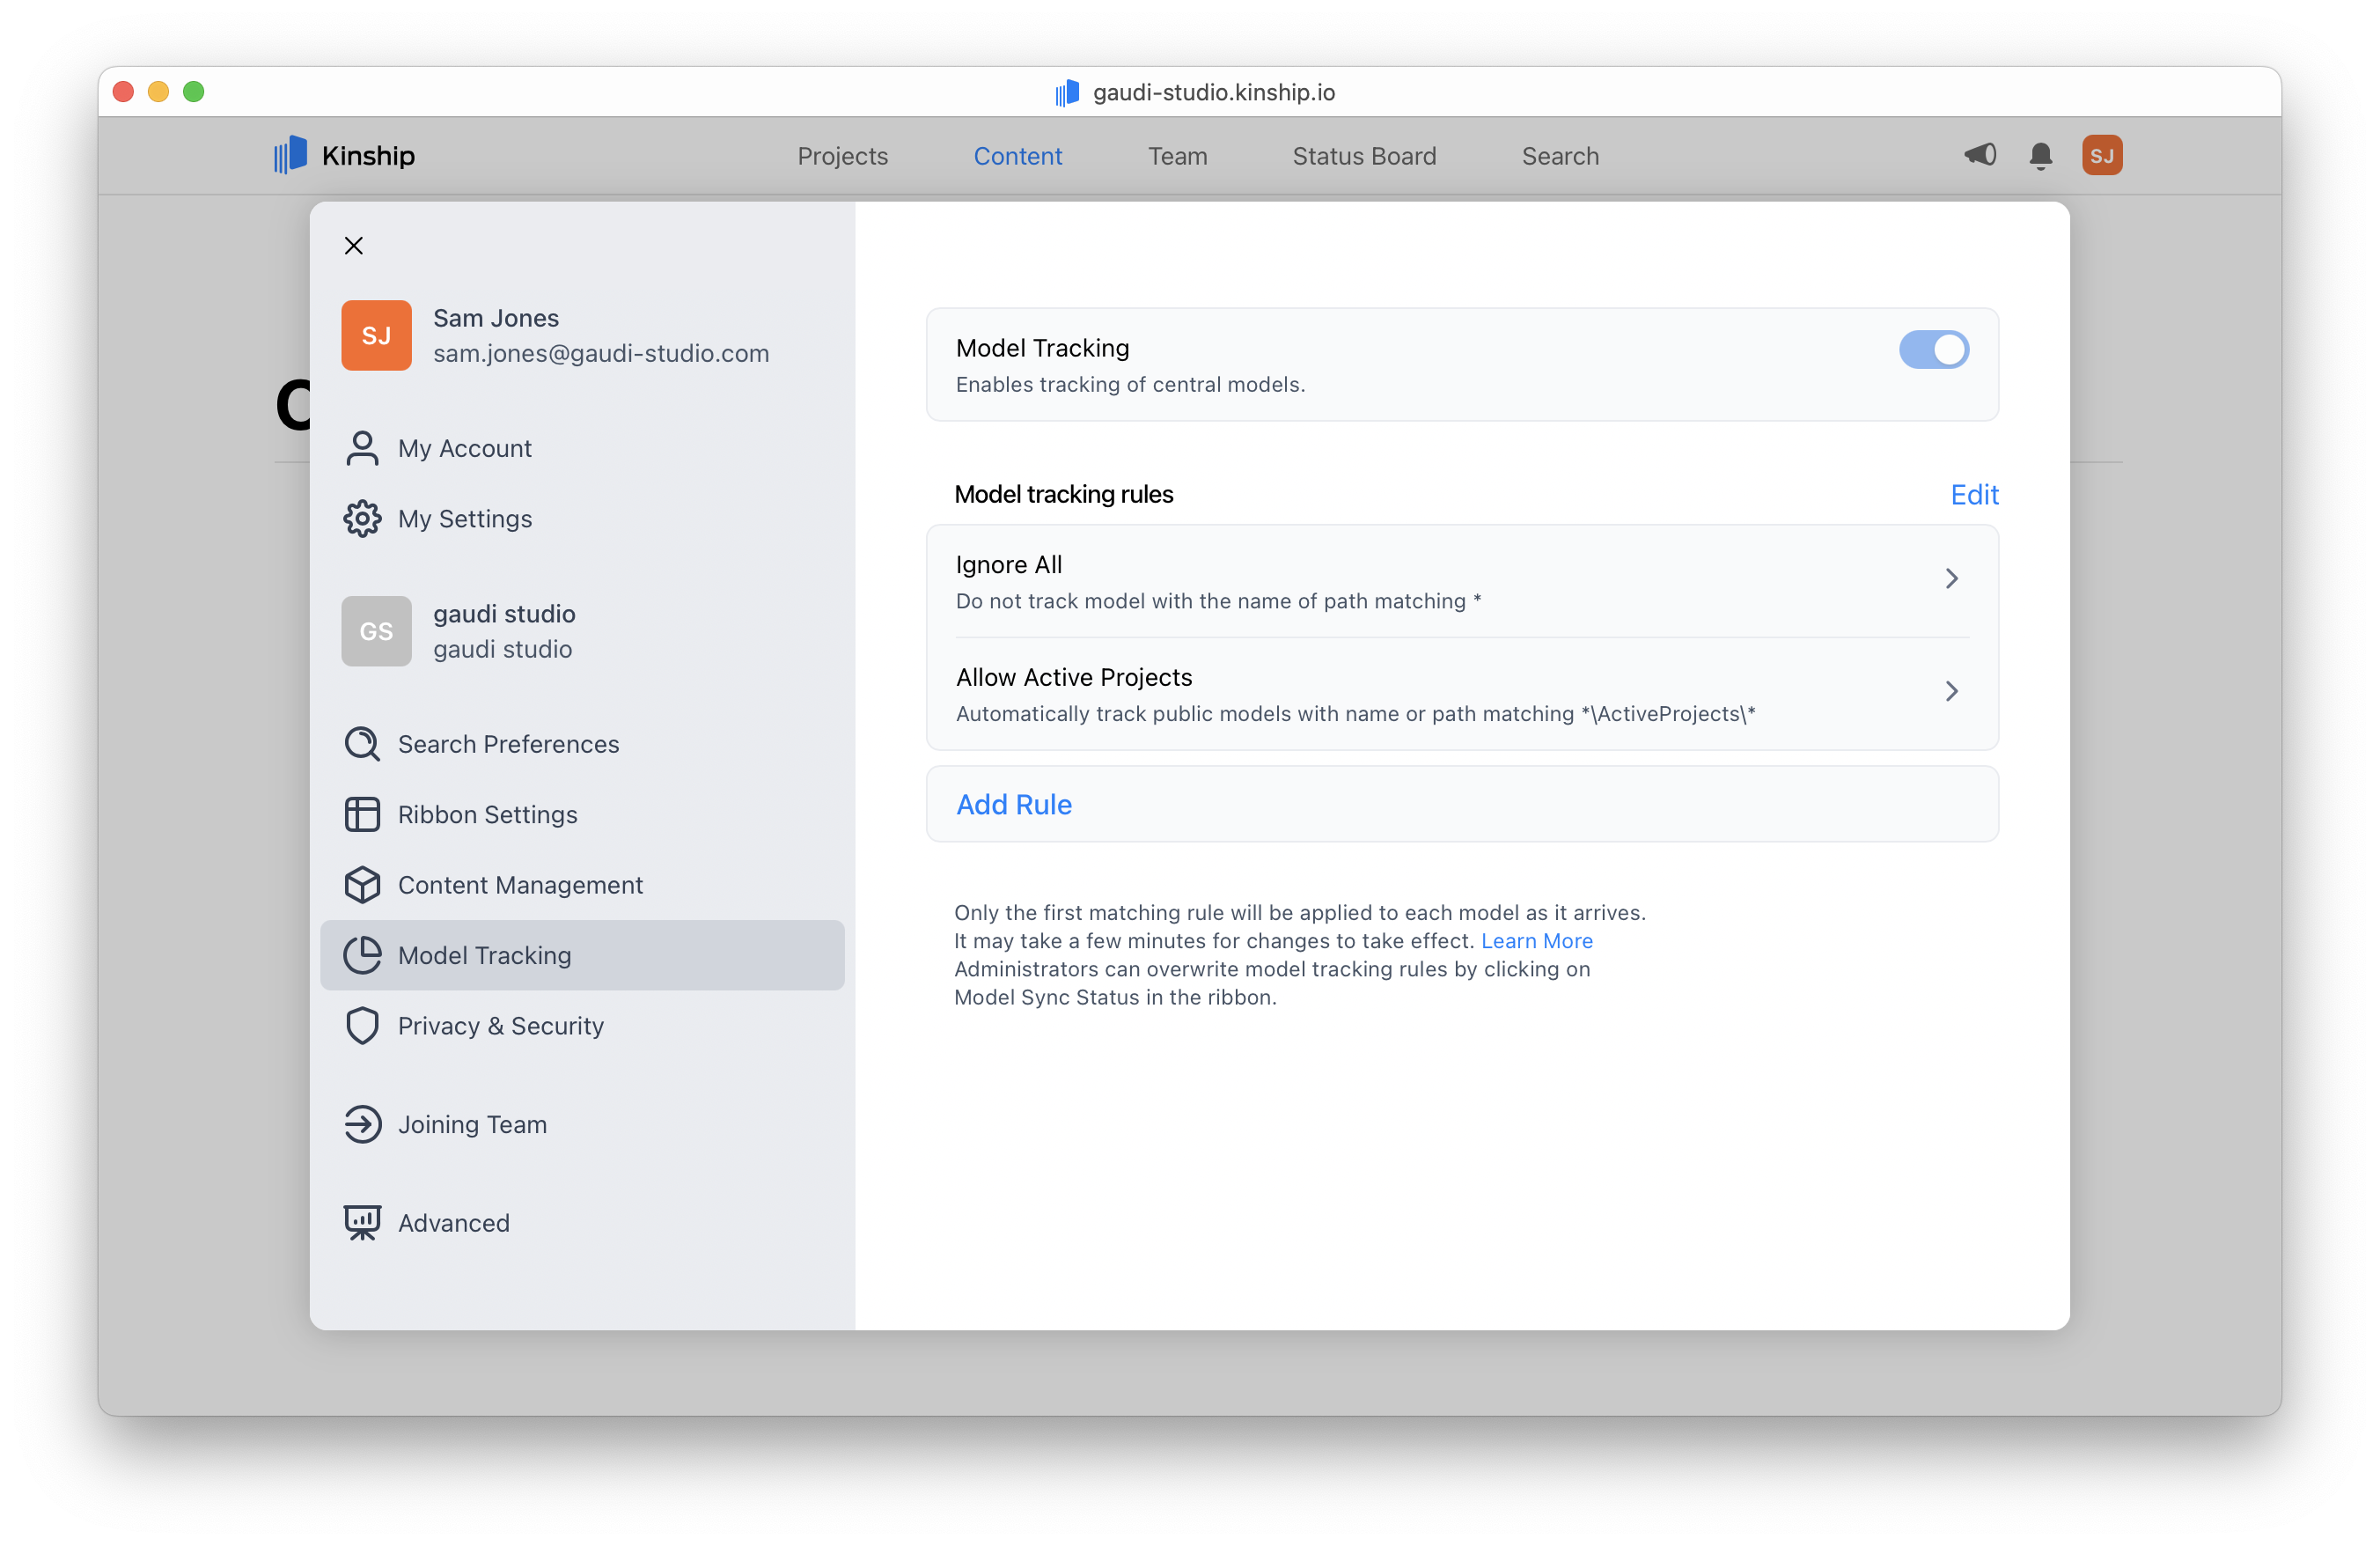Image resolution: width=2380 pixels, height=1546 pixels.
Task: Expand the Allow Active Projects chevron
Action: pyautogui.click(x=1951, y=691)
